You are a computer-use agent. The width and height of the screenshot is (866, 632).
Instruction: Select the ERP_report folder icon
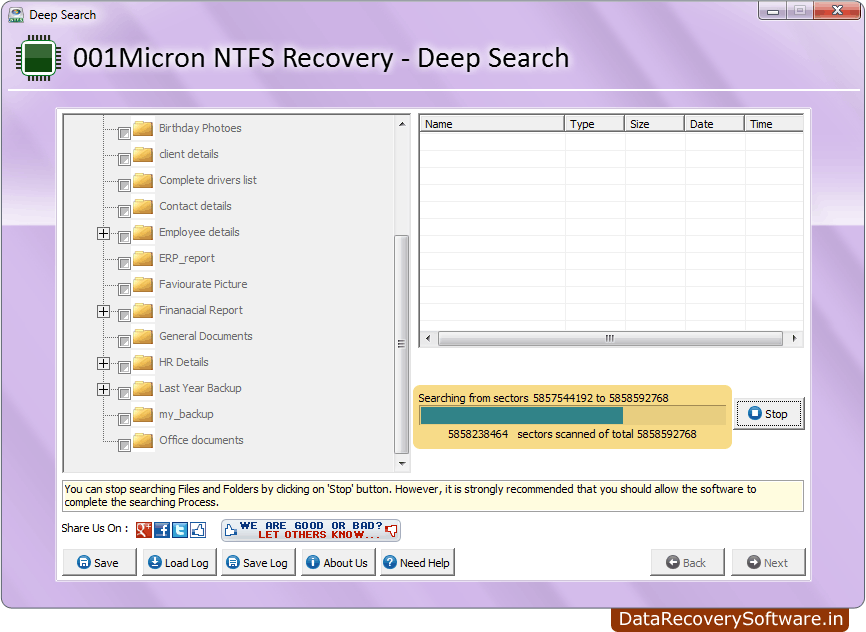coord(143,258)
